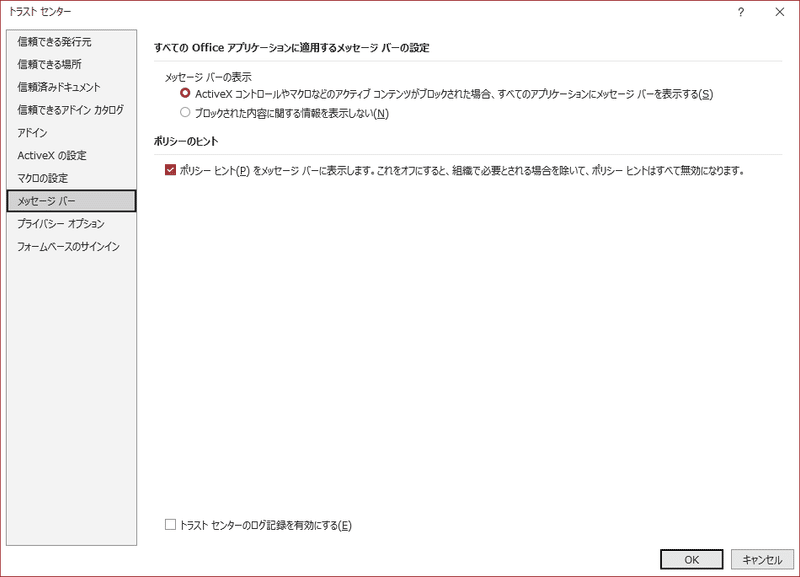
Task: Click キャンセル button
Action: click(762, 559)
